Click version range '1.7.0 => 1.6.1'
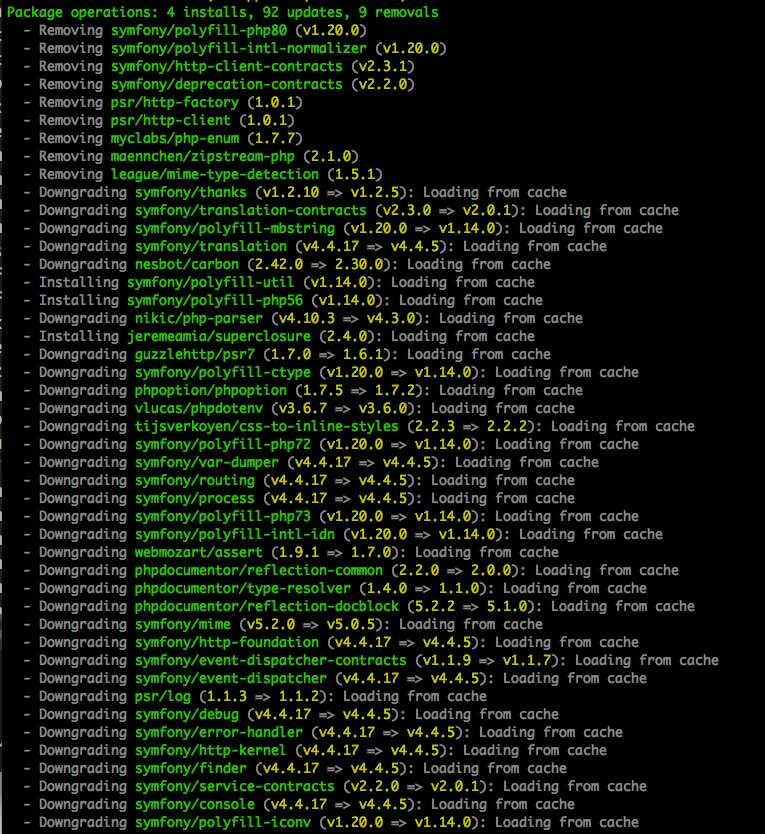The image size is (765, 834). 327,354
